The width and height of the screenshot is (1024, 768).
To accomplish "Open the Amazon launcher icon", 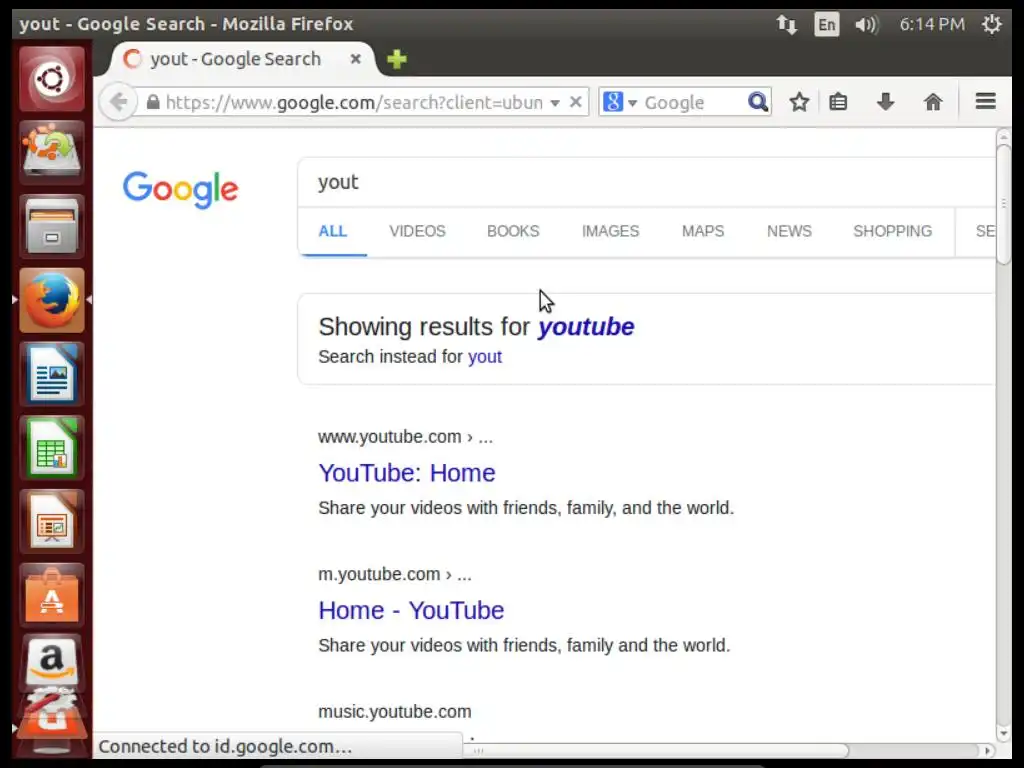I will click(52, 663).
